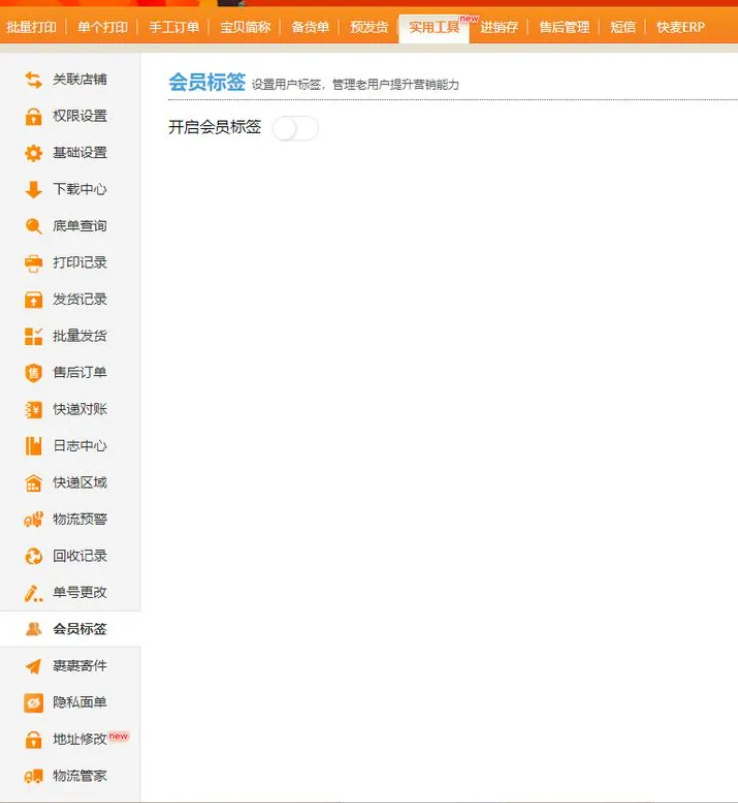Image resolution: width=738 pixels, height=803 pixels.
Task: Click the 隐私面单 hidden eye icon
Action: click(33, 703)
